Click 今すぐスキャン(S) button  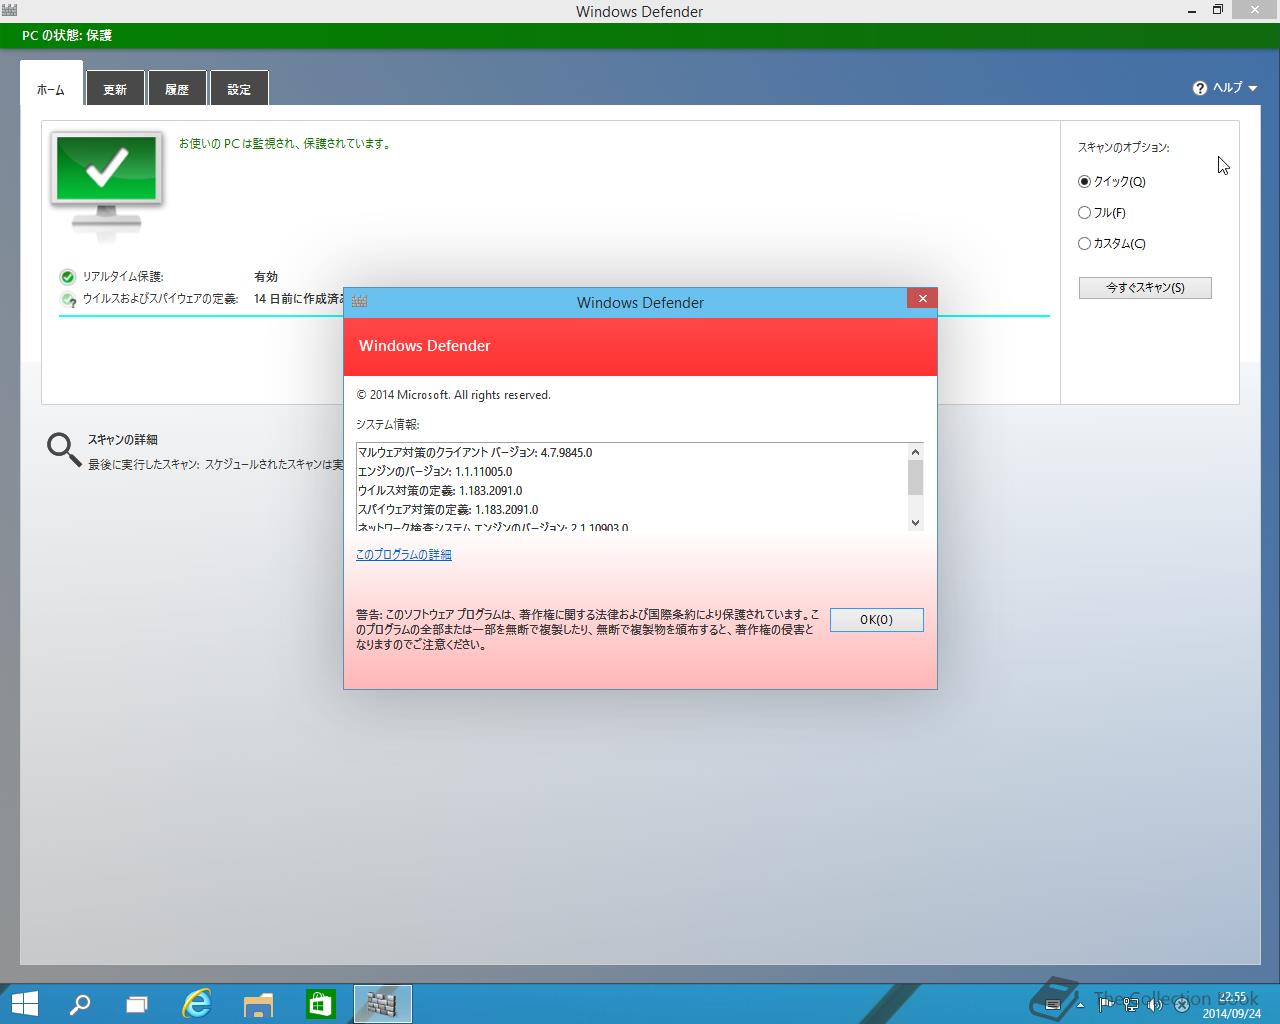1145,288
